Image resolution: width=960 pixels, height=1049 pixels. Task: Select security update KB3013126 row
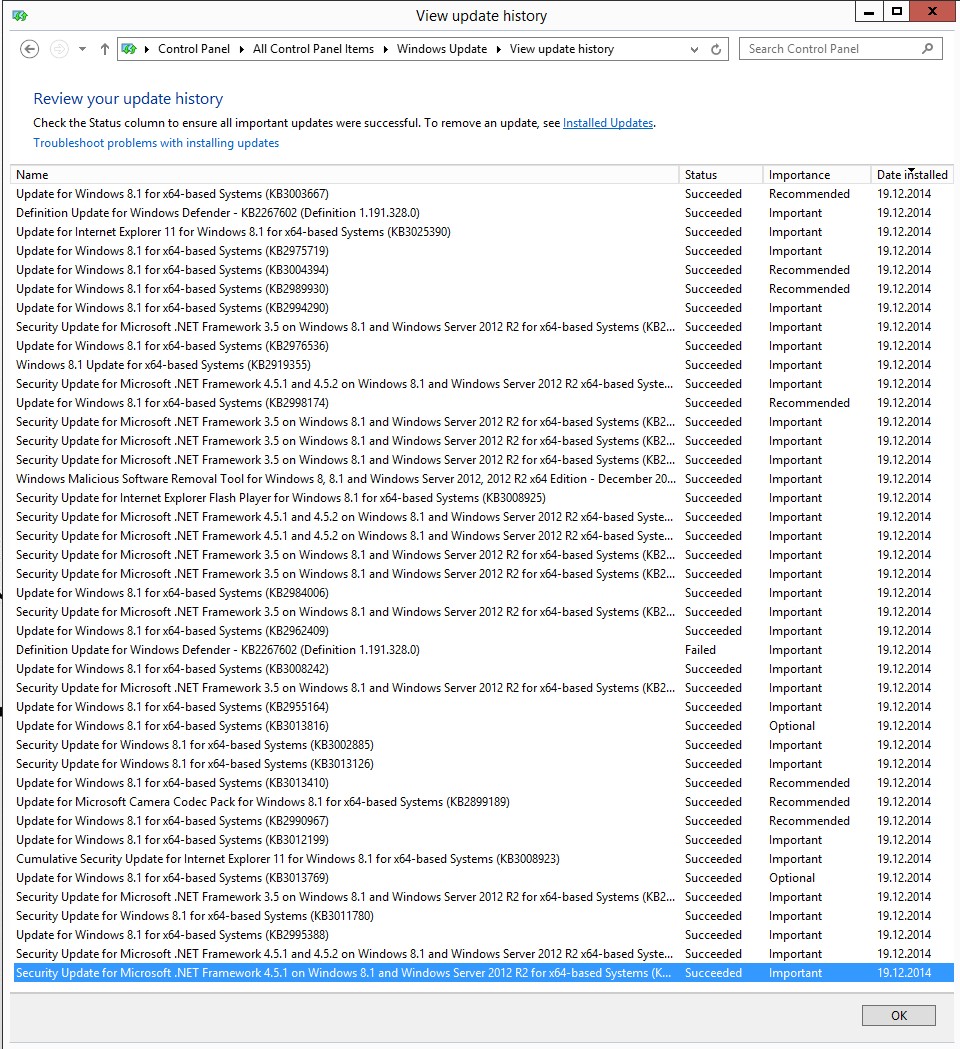(x=483, y=764)
